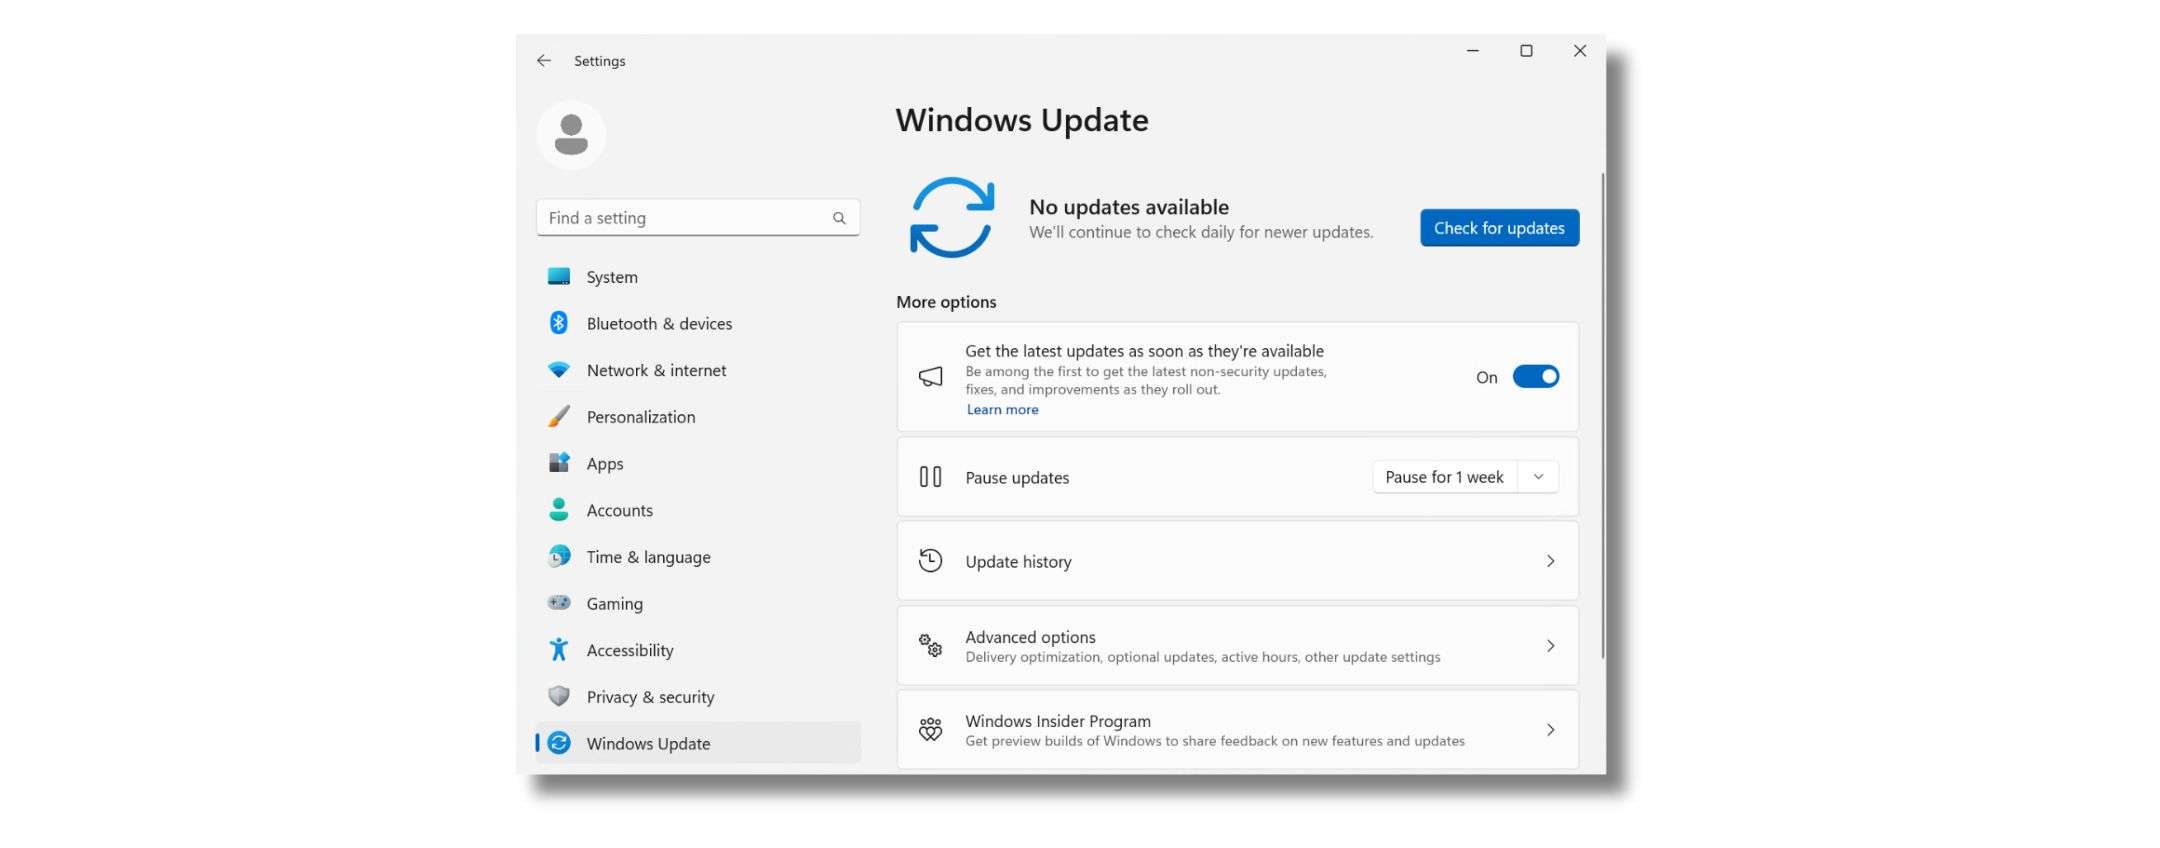The width and height of the screenshot is (2160, 848).
Task: Open Advanced options via its chevron
Action: click(x=1550, y=646)
